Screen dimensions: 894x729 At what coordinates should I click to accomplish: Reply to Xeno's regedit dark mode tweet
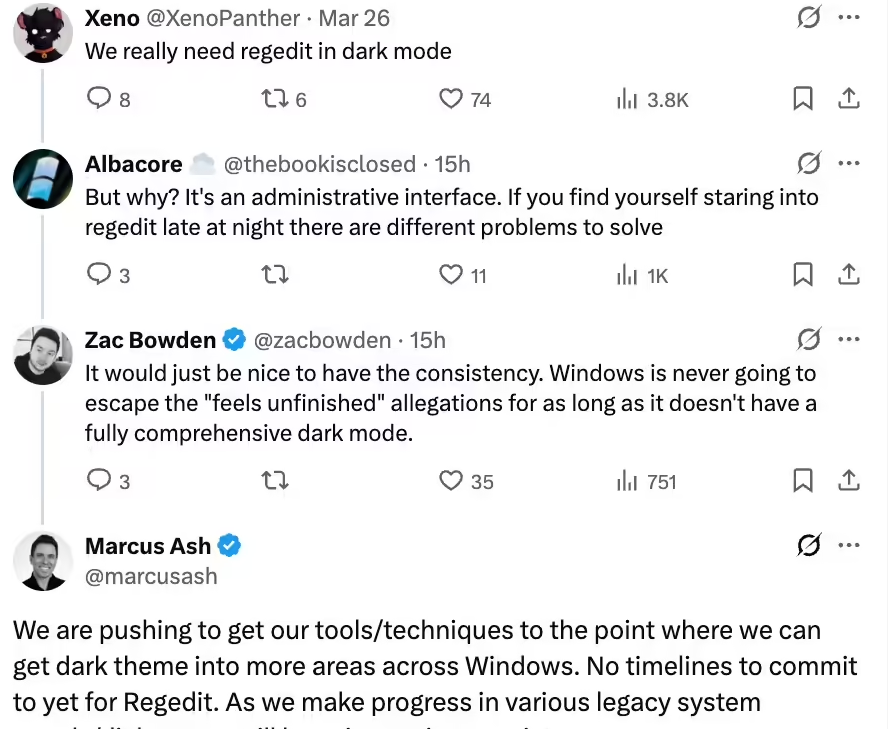pos(99,98)
